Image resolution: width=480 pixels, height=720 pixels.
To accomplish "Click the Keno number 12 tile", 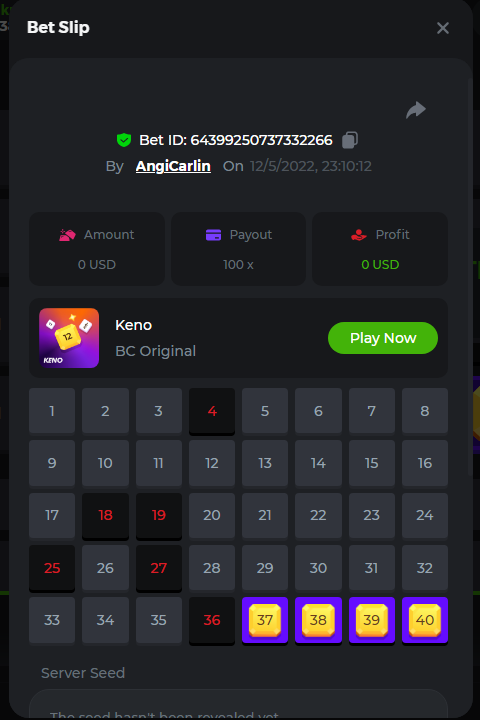I will 212,463.
